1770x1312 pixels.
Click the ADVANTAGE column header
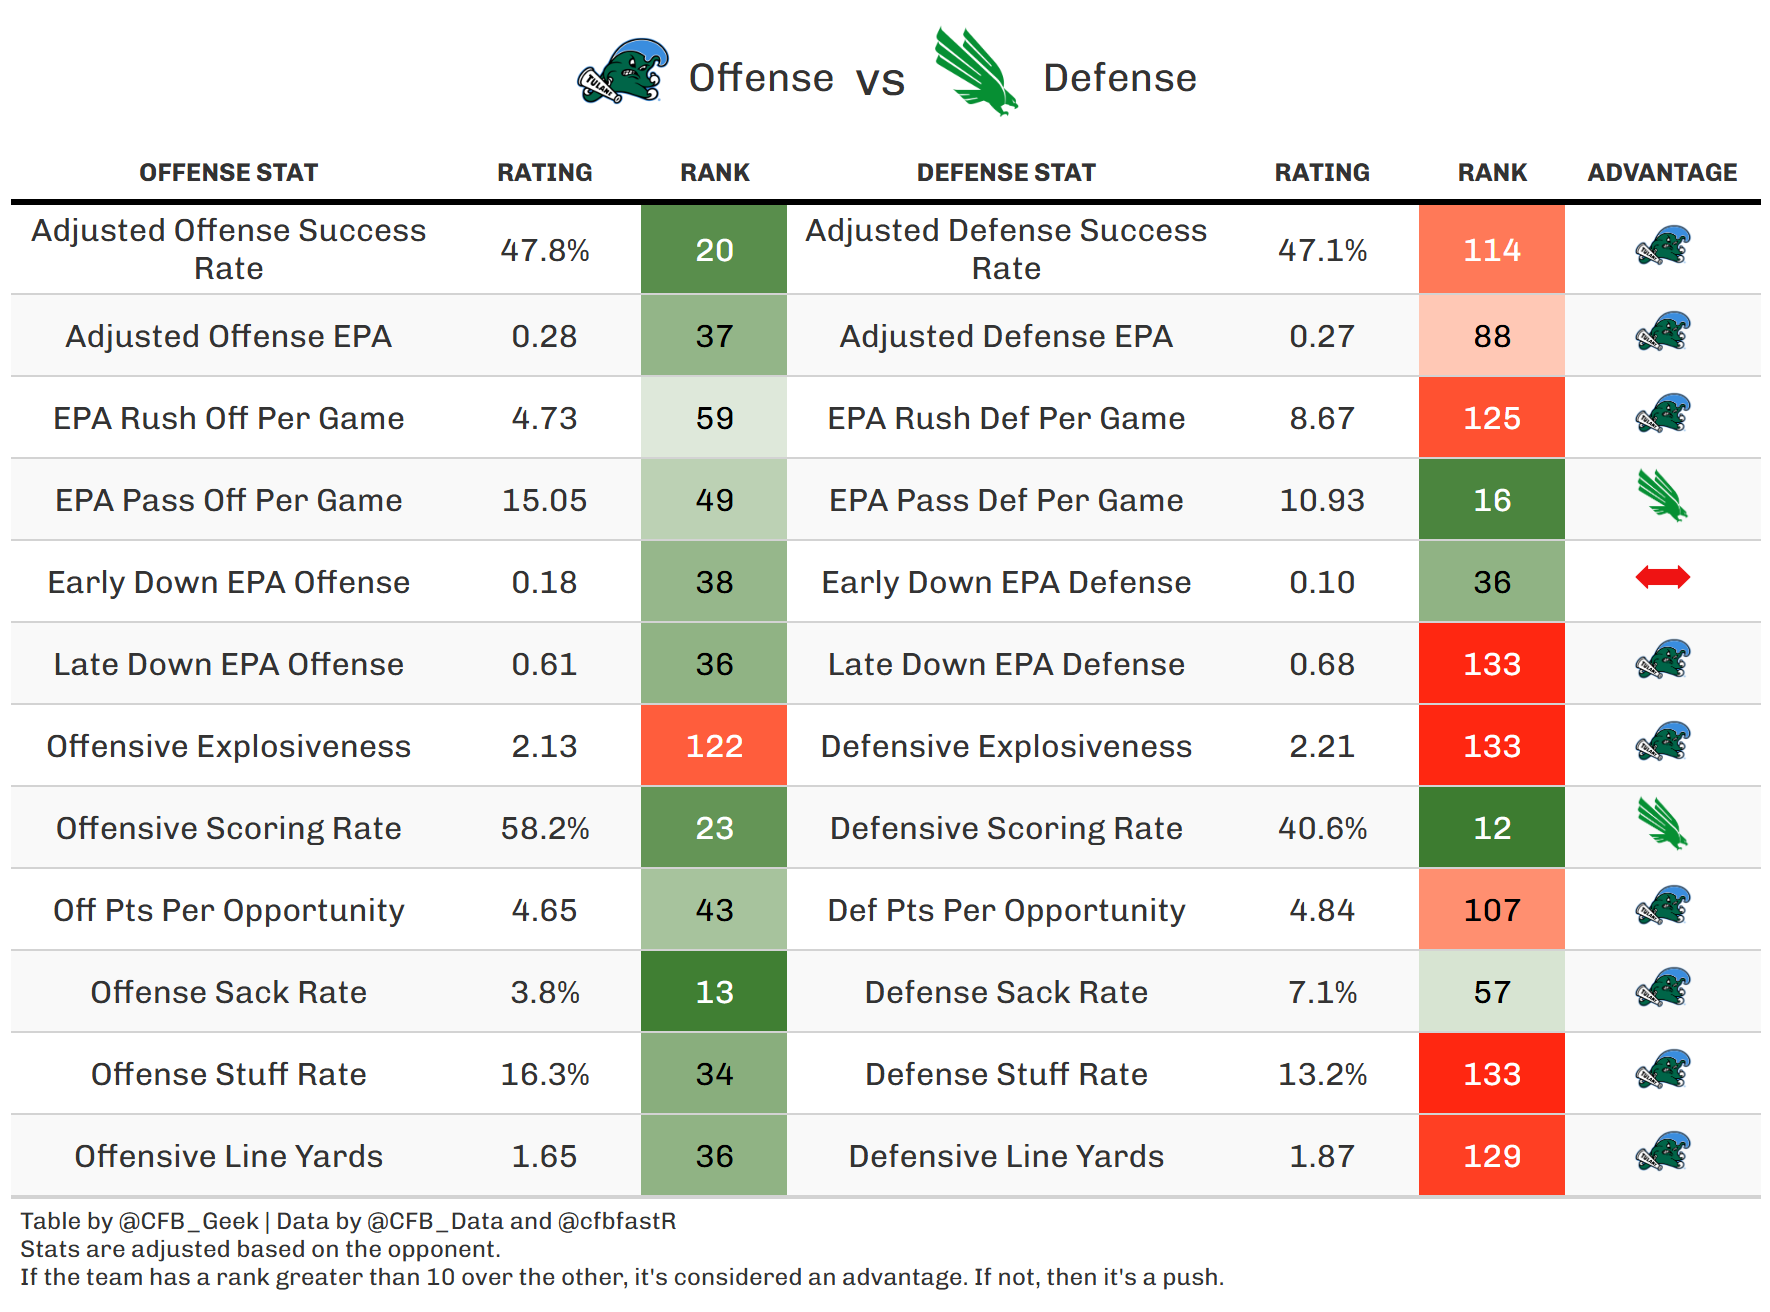pos(1662,173)
